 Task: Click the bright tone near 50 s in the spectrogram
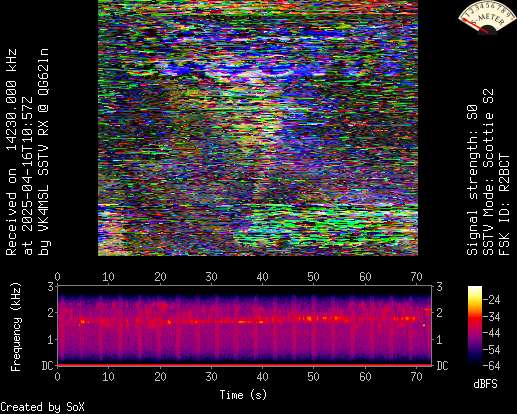pos(309,318)
